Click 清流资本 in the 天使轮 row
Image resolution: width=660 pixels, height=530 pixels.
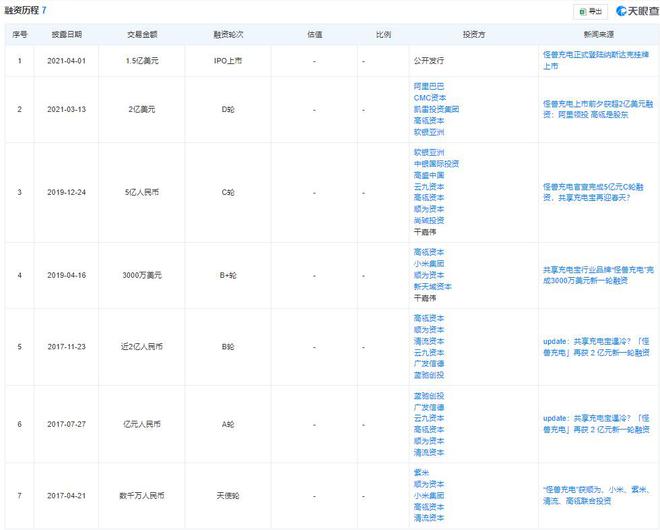pos(428,518)
